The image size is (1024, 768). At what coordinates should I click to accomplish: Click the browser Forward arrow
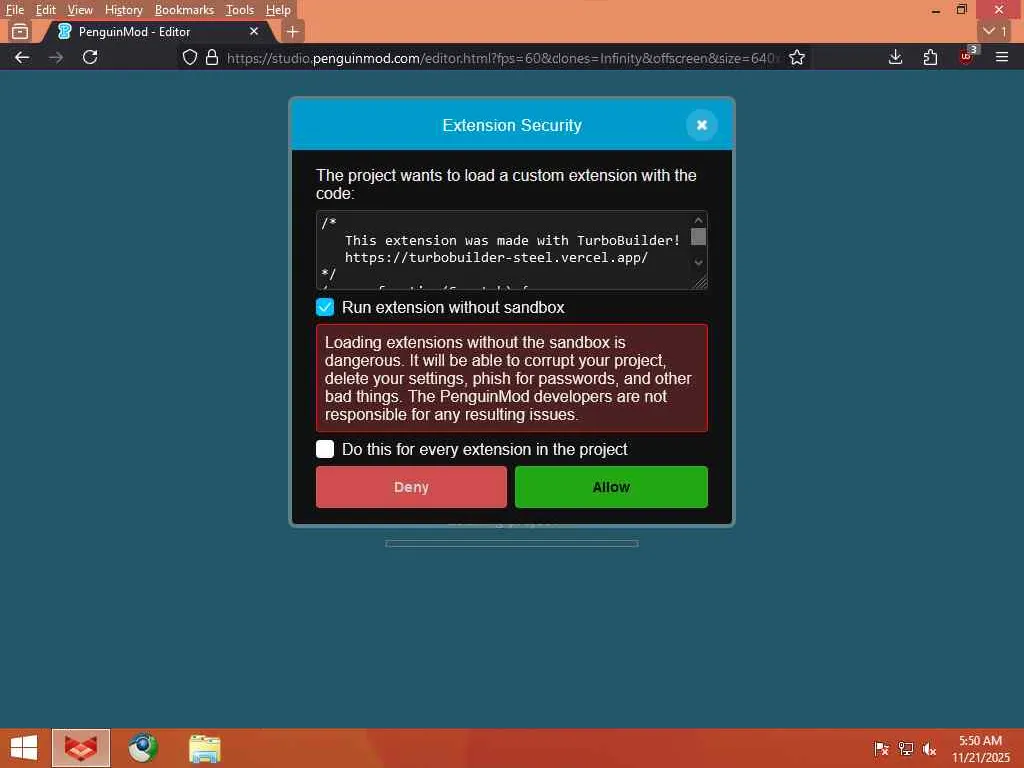(56, 57)
